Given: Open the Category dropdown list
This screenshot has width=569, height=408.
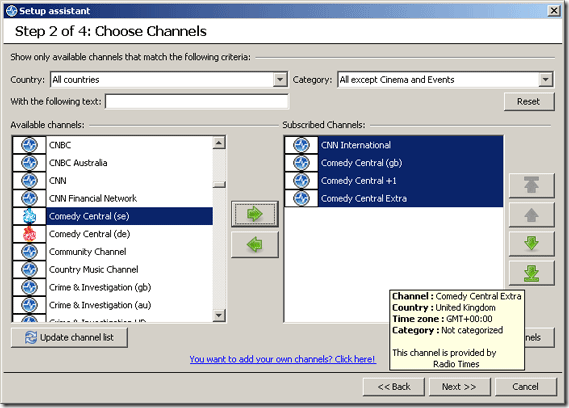Looking at the screenshot, I should pos(546,79).
